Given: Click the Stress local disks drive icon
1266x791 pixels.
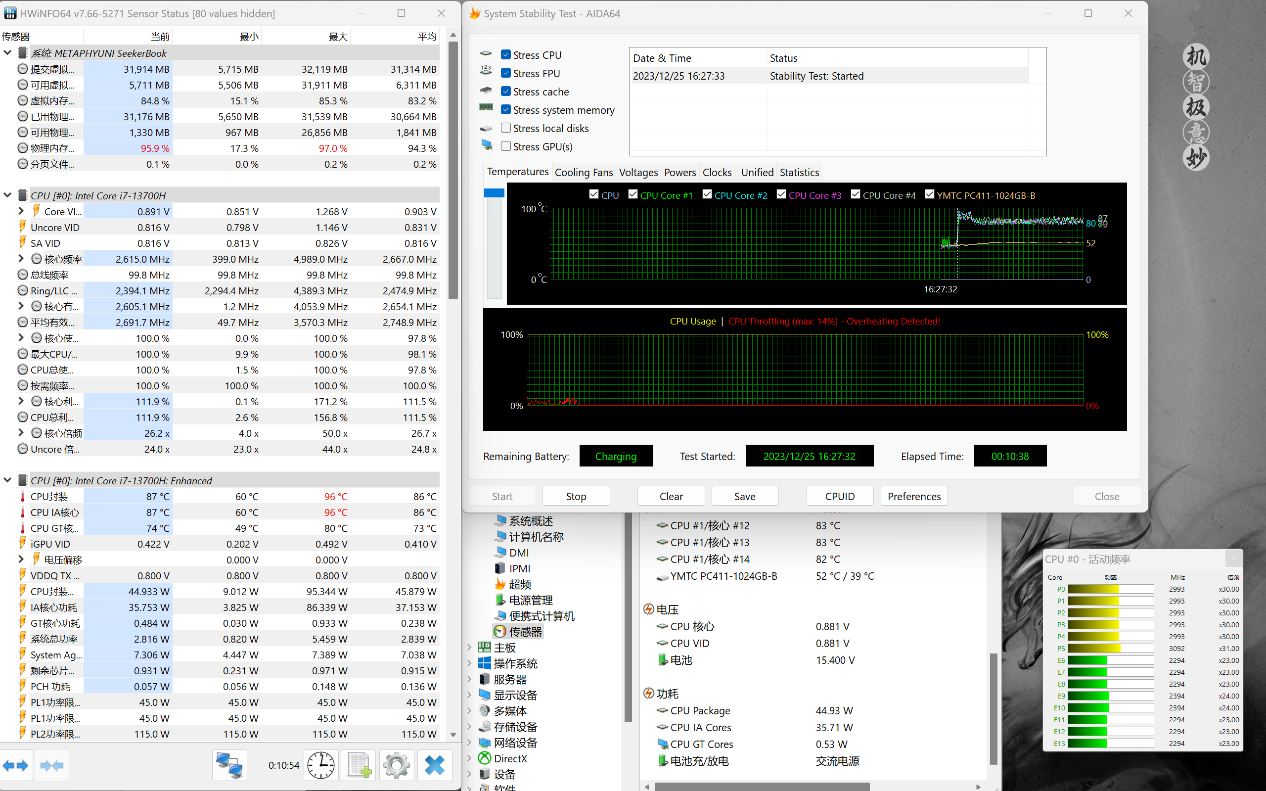Looking at the screenshot, I should (486, 128).
